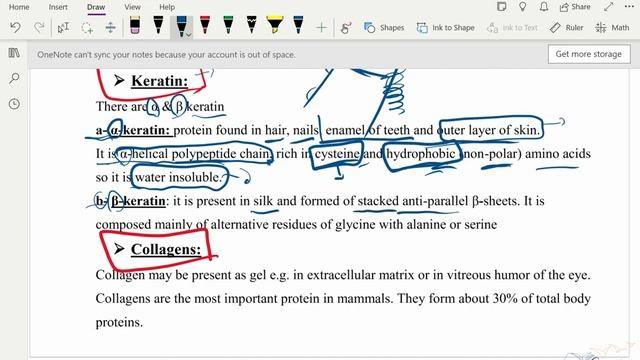
Task: Click the Collagens: heading
Action: pyautogui.click(x=166, y=249)
